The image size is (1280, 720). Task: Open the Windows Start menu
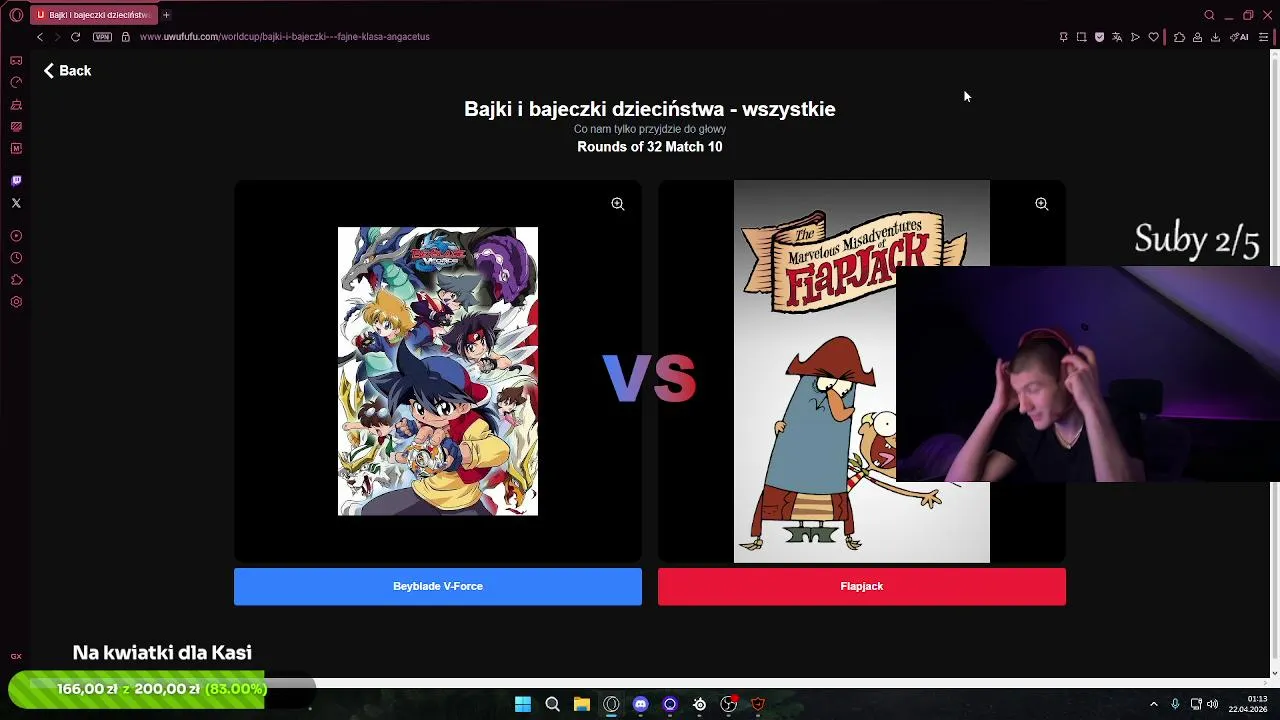pyautogui.click(x=523, y=704)
